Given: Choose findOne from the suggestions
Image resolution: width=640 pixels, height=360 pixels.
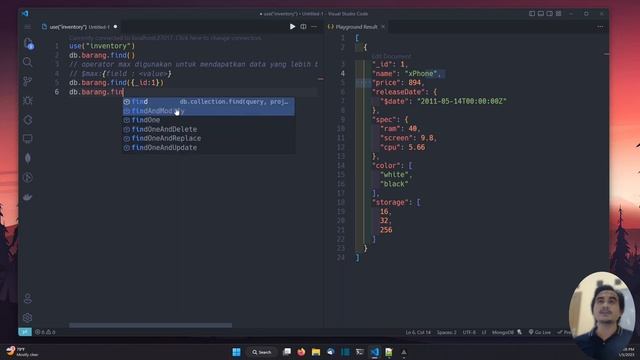Looking at the screenshot, I should click(x=209, y=120).
